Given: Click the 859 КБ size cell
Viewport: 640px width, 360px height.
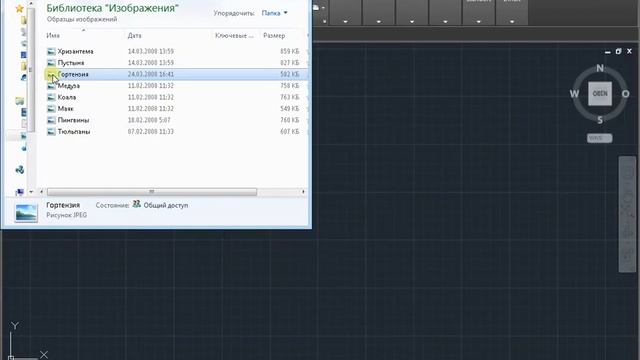Looking at the screenshot, I should point(289,51).
